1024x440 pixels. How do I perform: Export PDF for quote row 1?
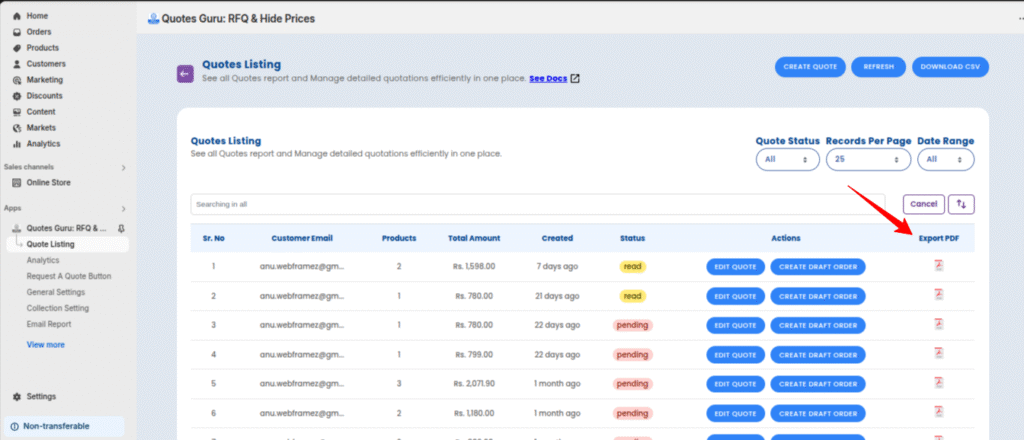tap(938, 266)
